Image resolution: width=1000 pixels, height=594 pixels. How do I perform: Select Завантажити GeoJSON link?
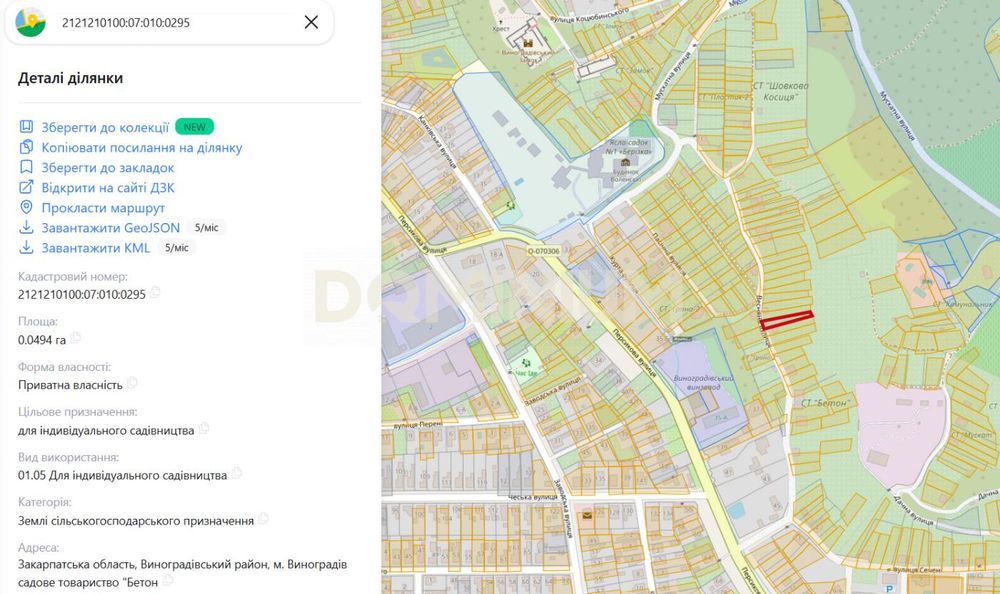click(110, 228)
